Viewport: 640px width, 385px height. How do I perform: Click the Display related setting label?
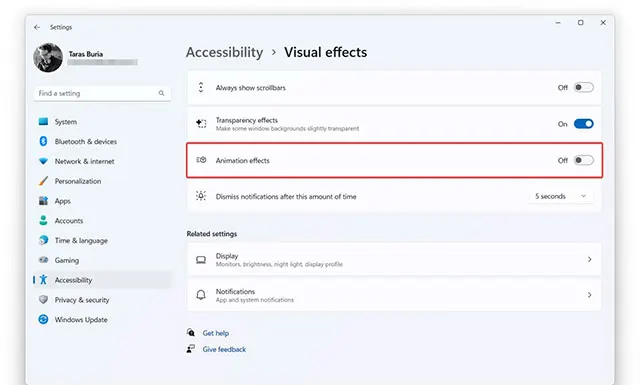tap(227, 256)
